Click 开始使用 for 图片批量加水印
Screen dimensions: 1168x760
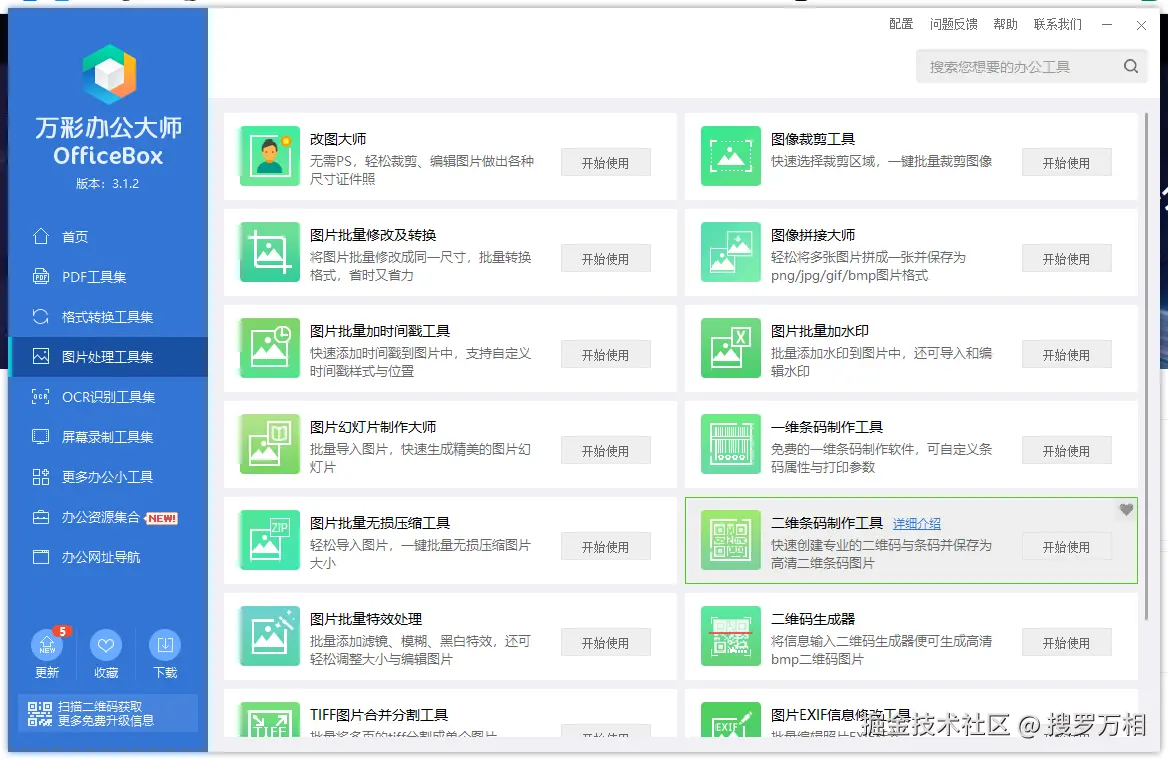tap(1066, 355)
